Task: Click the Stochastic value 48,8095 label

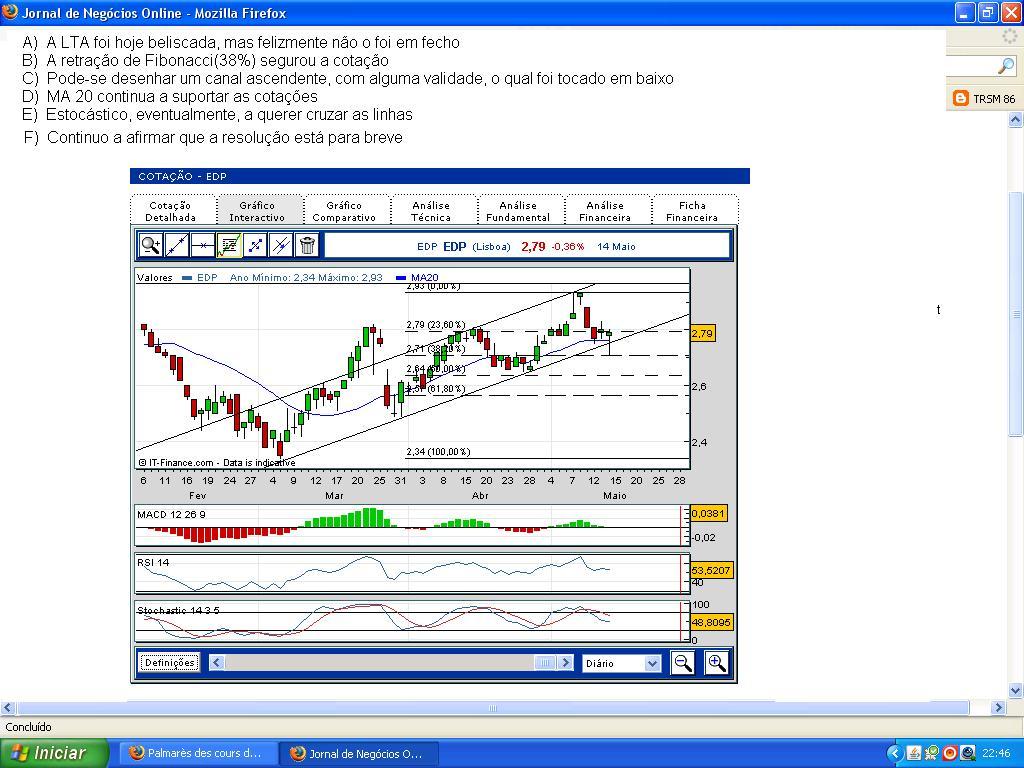Action: [711, 622]
